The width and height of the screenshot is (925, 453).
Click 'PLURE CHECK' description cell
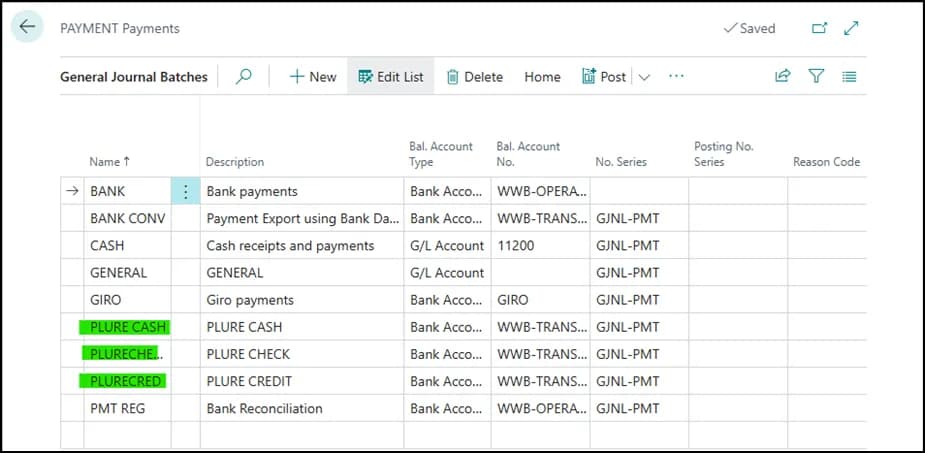(x=302, y=354)
